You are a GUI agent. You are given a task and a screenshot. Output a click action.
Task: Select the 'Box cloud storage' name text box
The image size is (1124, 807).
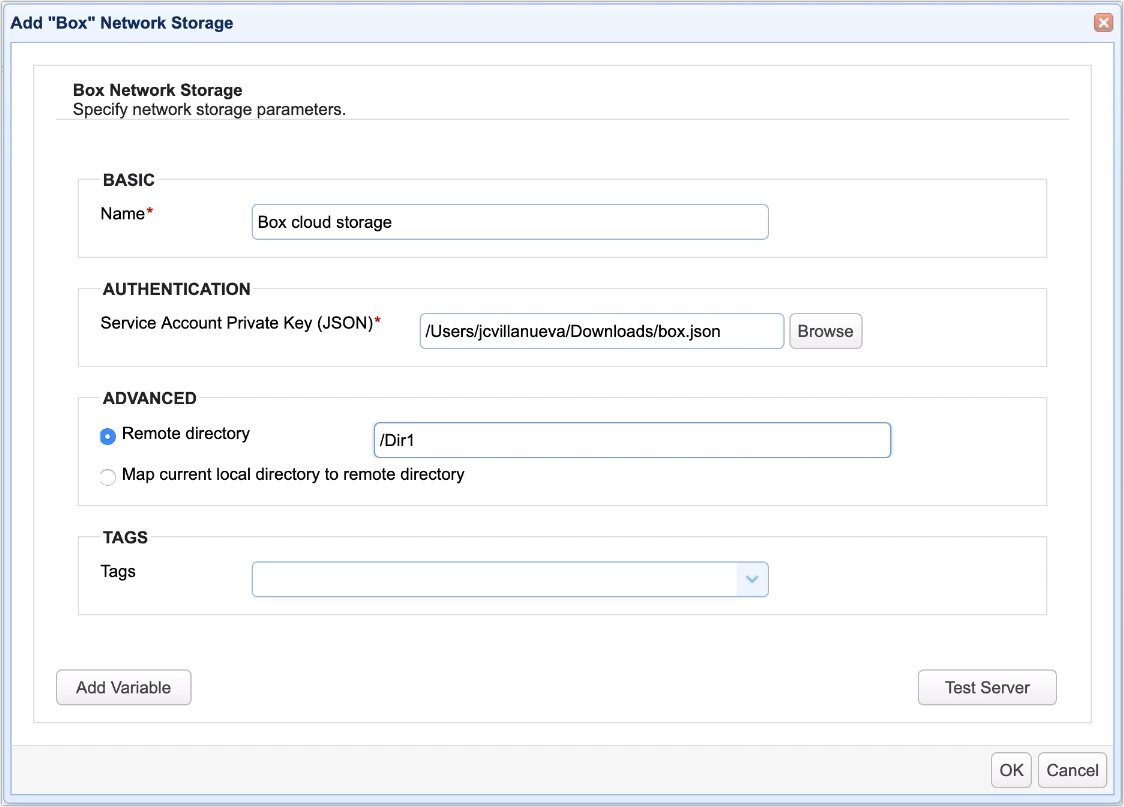509,221
